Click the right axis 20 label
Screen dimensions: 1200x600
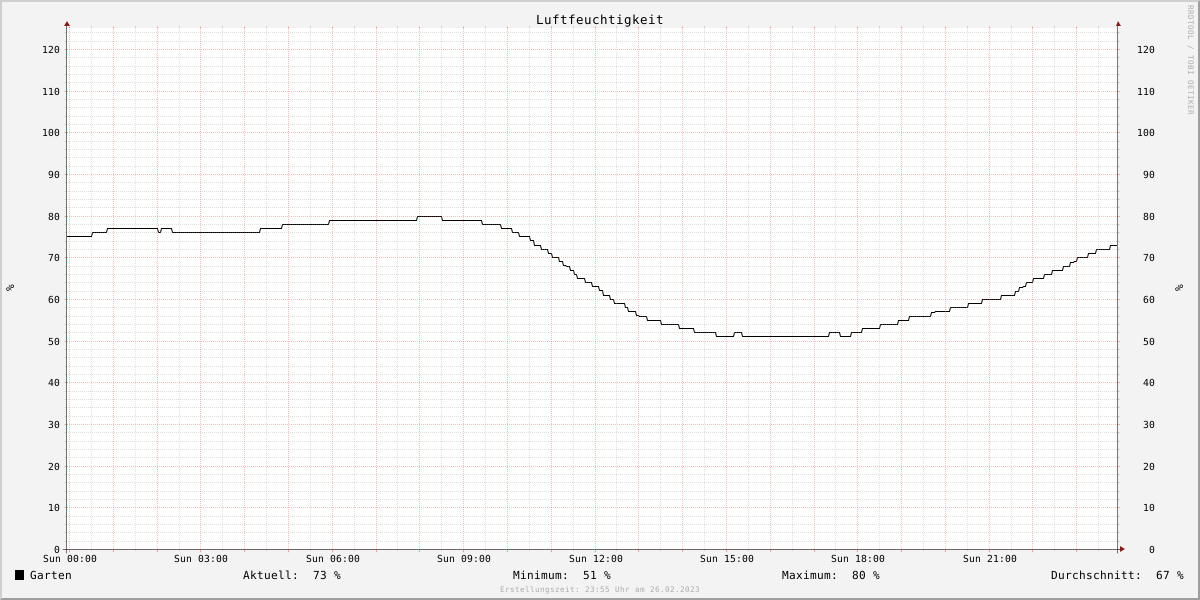point(1149,467)
